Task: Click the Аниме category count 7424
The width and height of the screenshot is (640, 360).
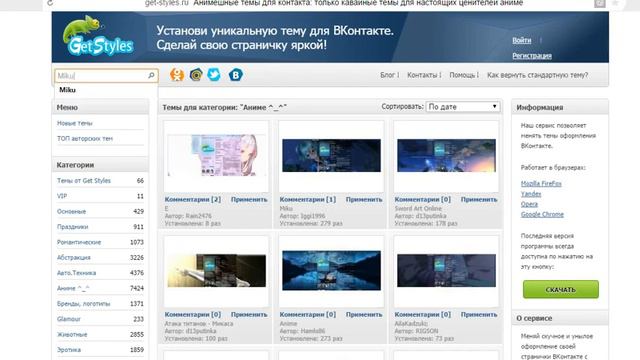Action: [x=137, y=288]
